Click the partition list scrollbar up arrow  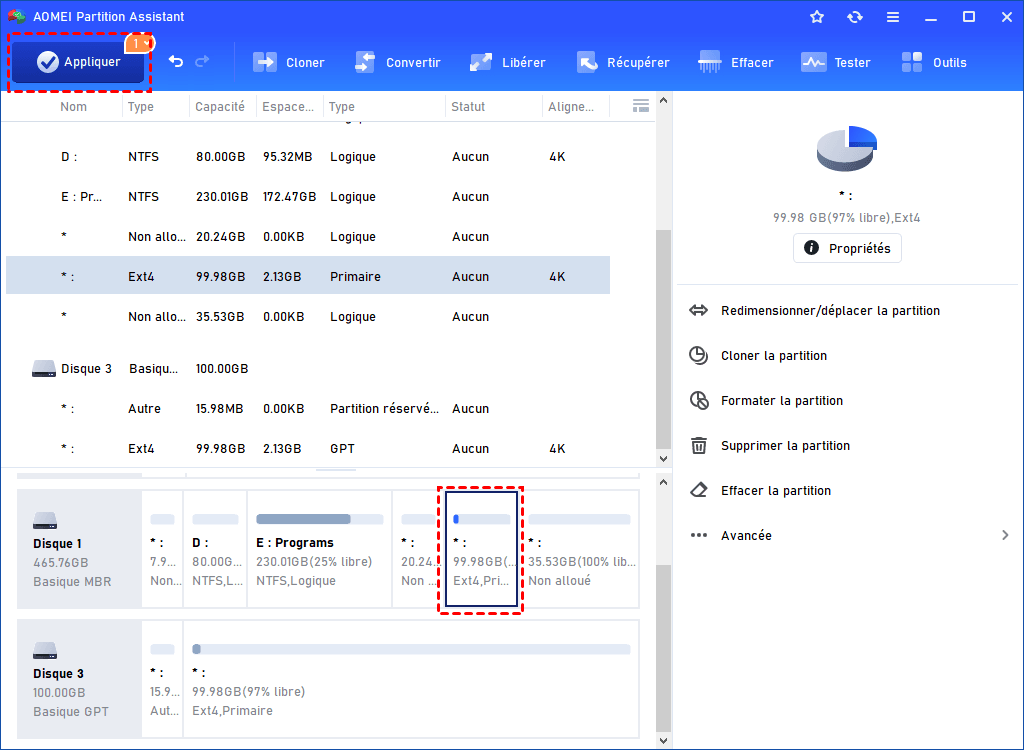(664, 101)
